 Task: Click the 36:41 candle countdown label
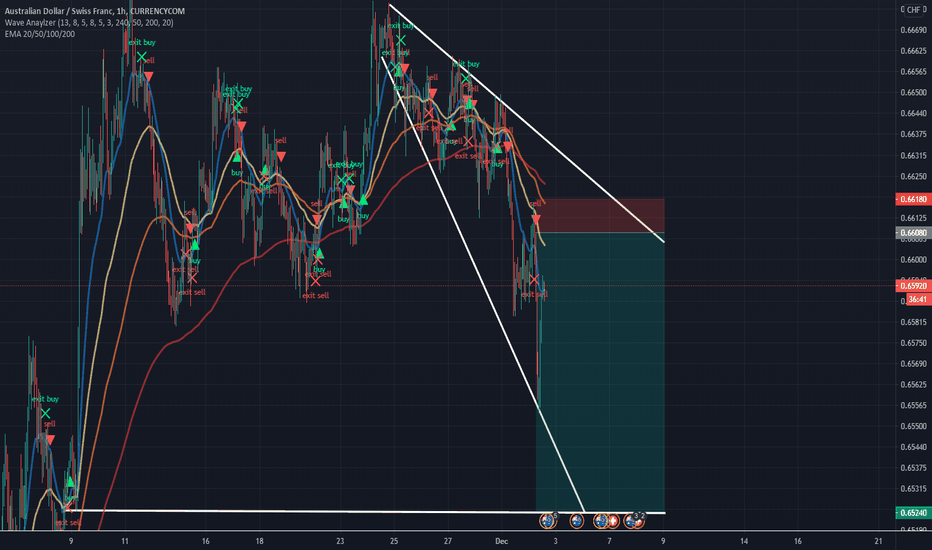(x=918, y=300)
